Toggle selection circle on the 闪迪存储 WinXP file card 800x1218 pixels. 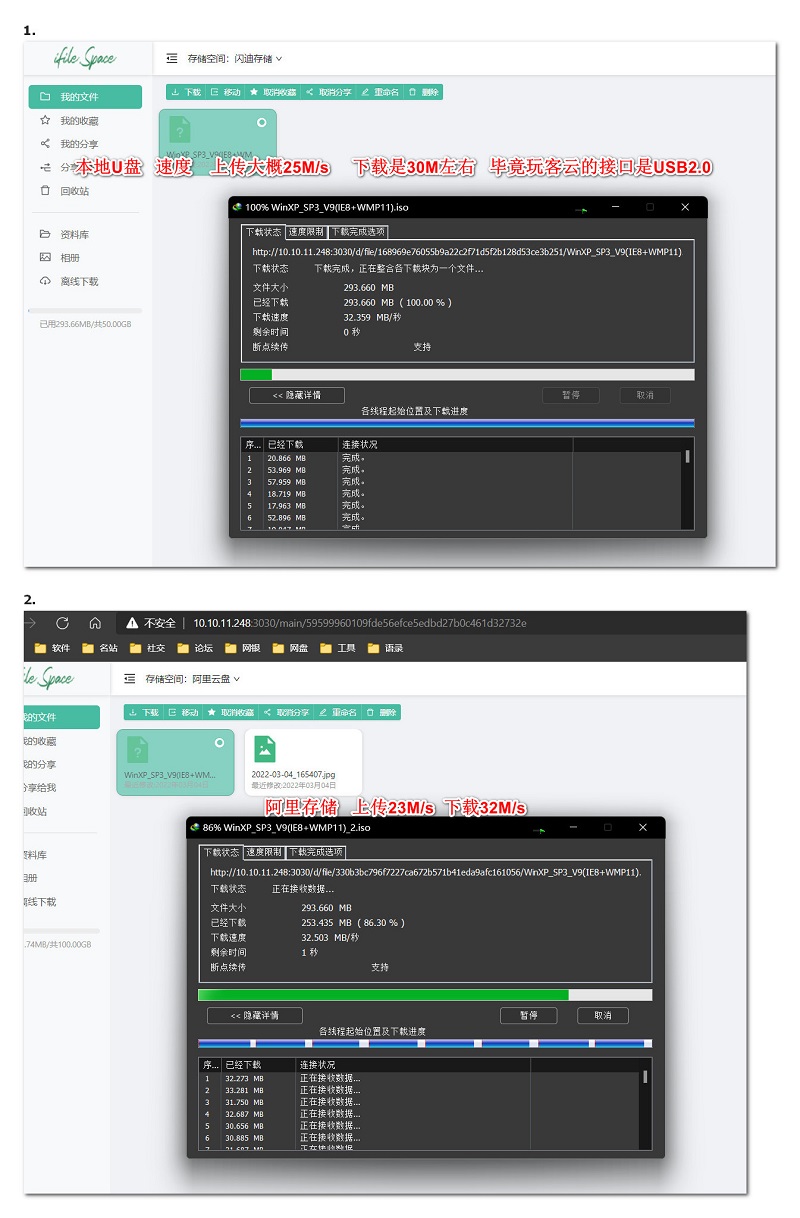(262, 122)
